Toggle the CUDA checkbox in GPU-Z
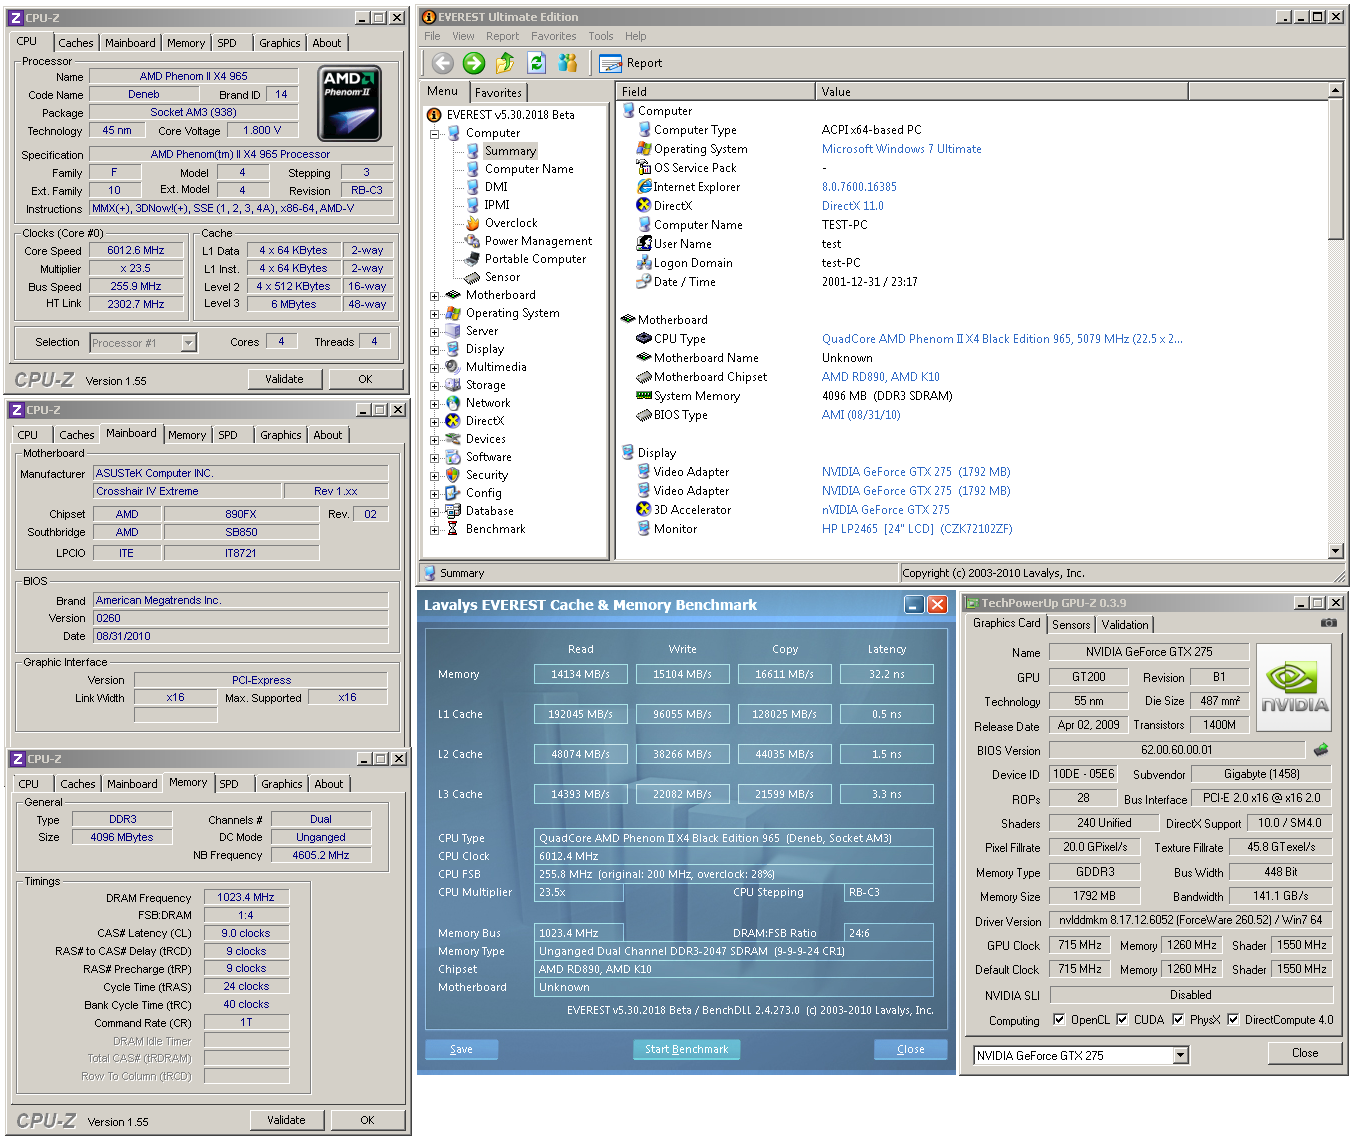 click(1122, 1020)
